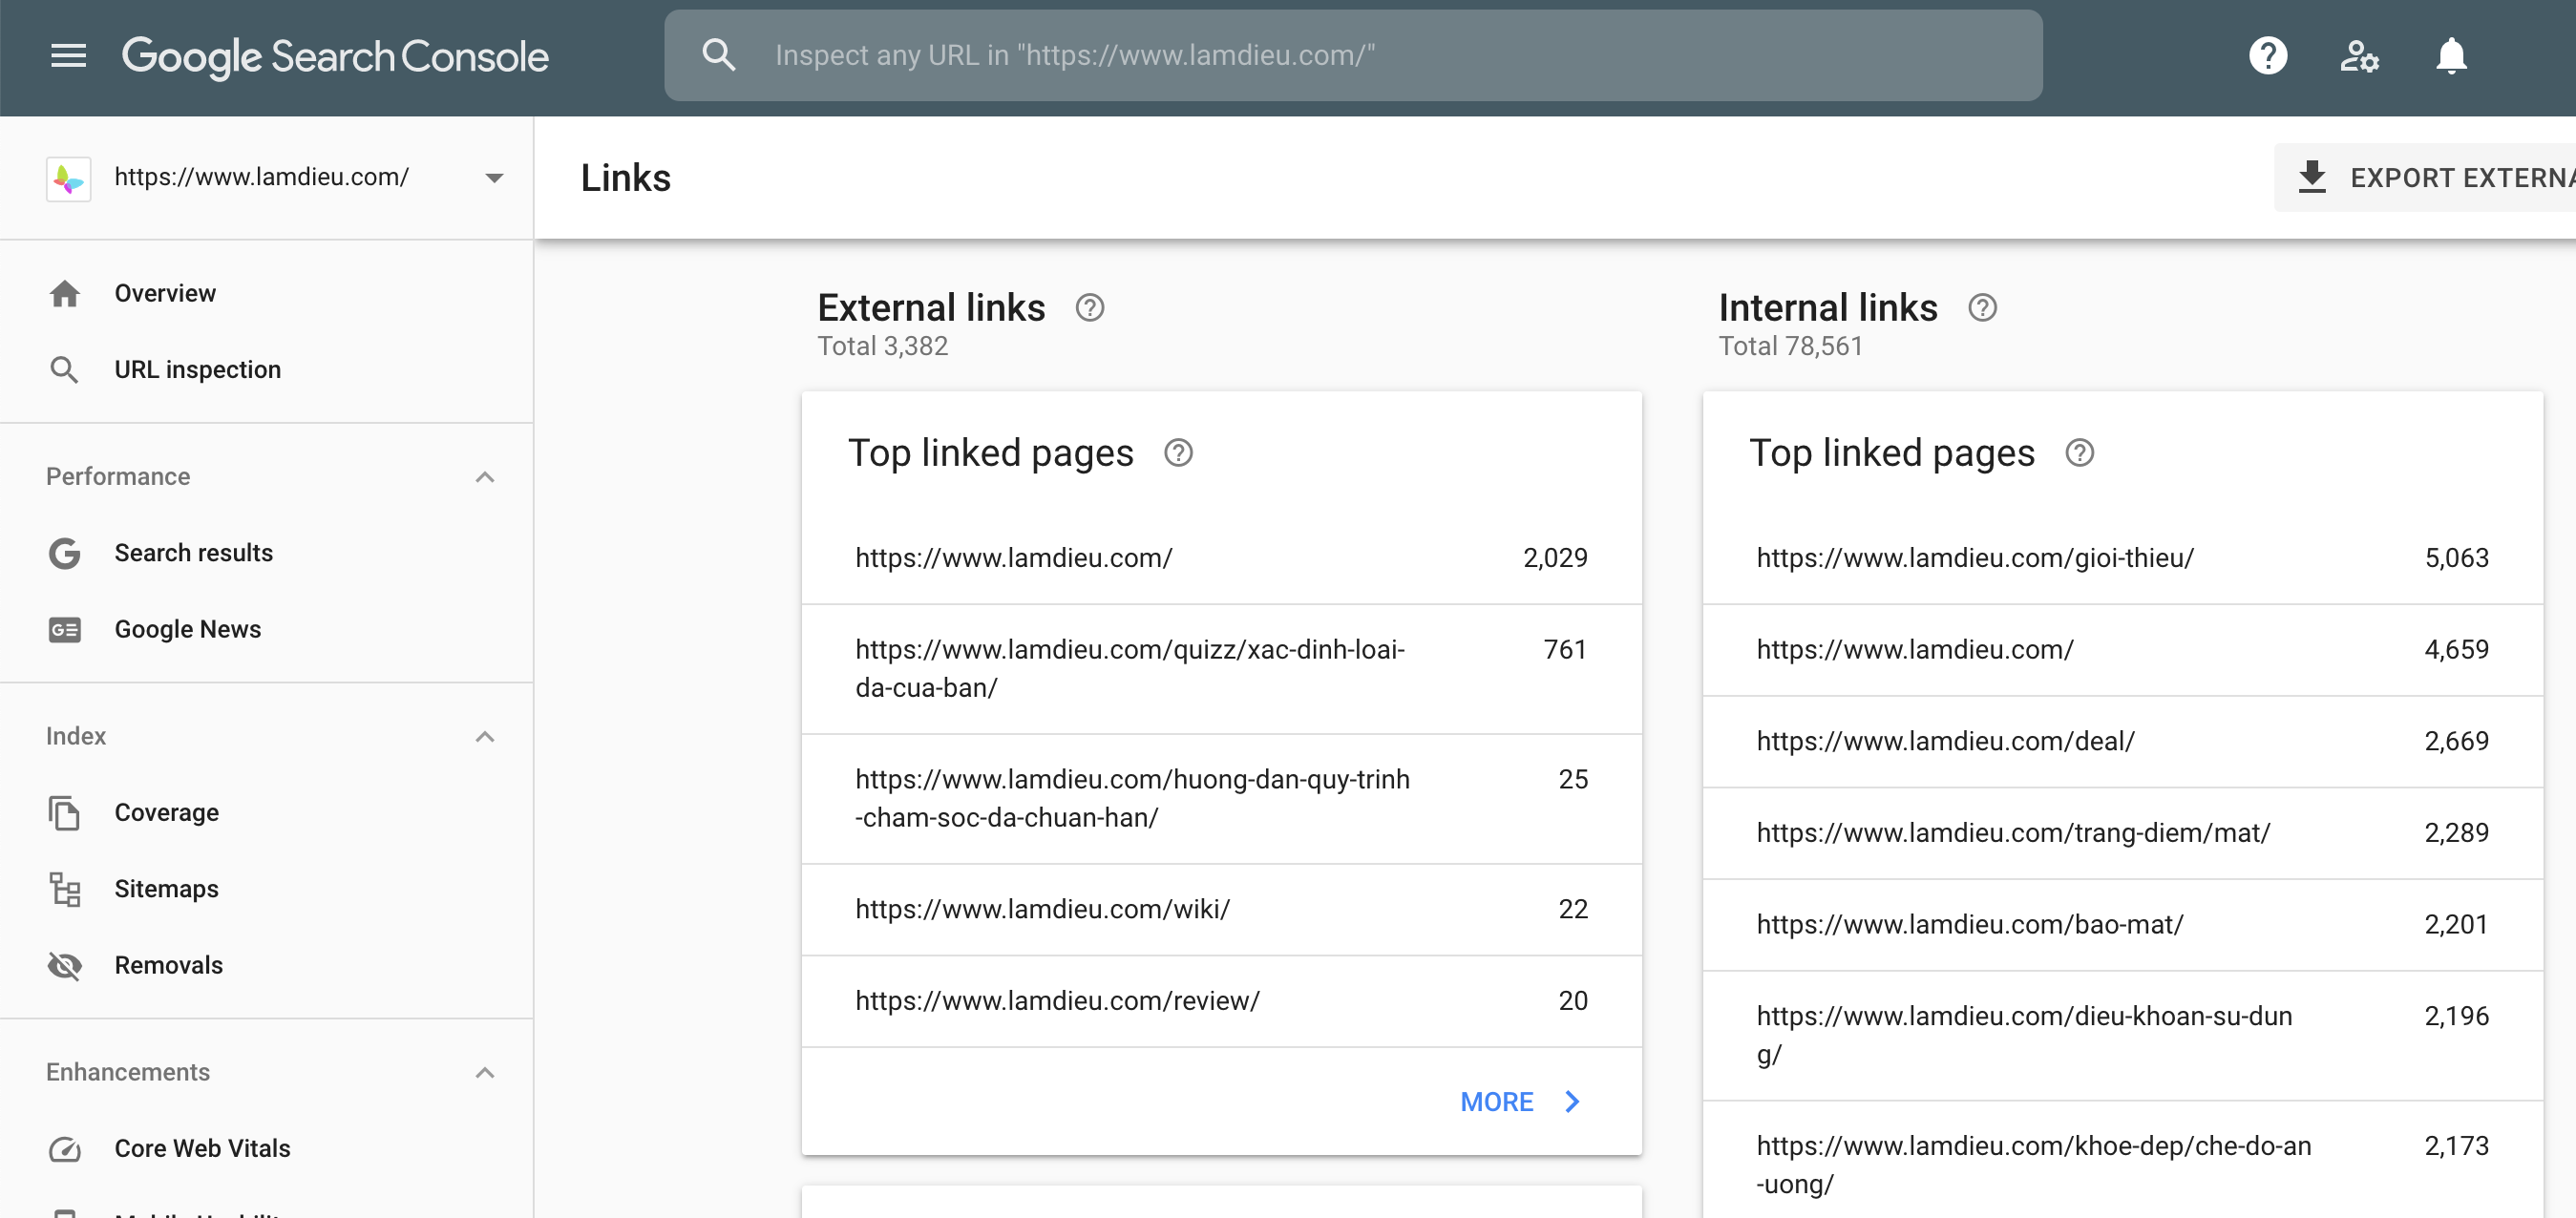Open external row https://www.lamdieu.com/review/
2576x1218 pixels.
pos(1222,1001)
